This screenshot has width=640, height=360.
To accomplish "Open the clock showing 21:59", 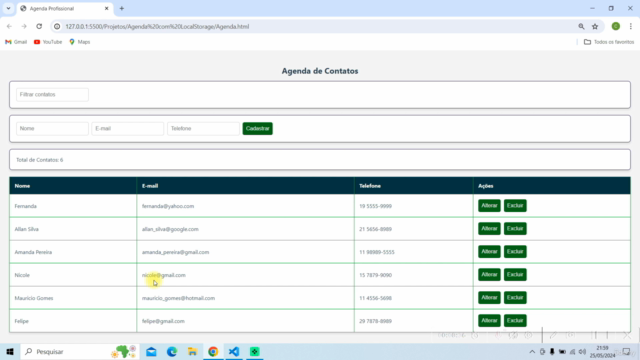I will pos(602,352).
